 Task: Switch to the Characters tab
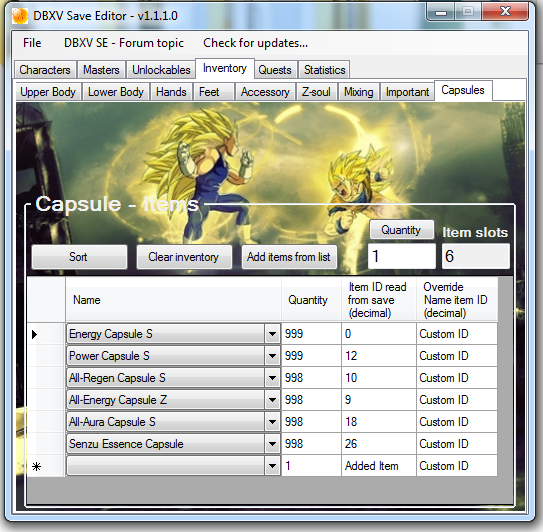click(x=45, y=70)
